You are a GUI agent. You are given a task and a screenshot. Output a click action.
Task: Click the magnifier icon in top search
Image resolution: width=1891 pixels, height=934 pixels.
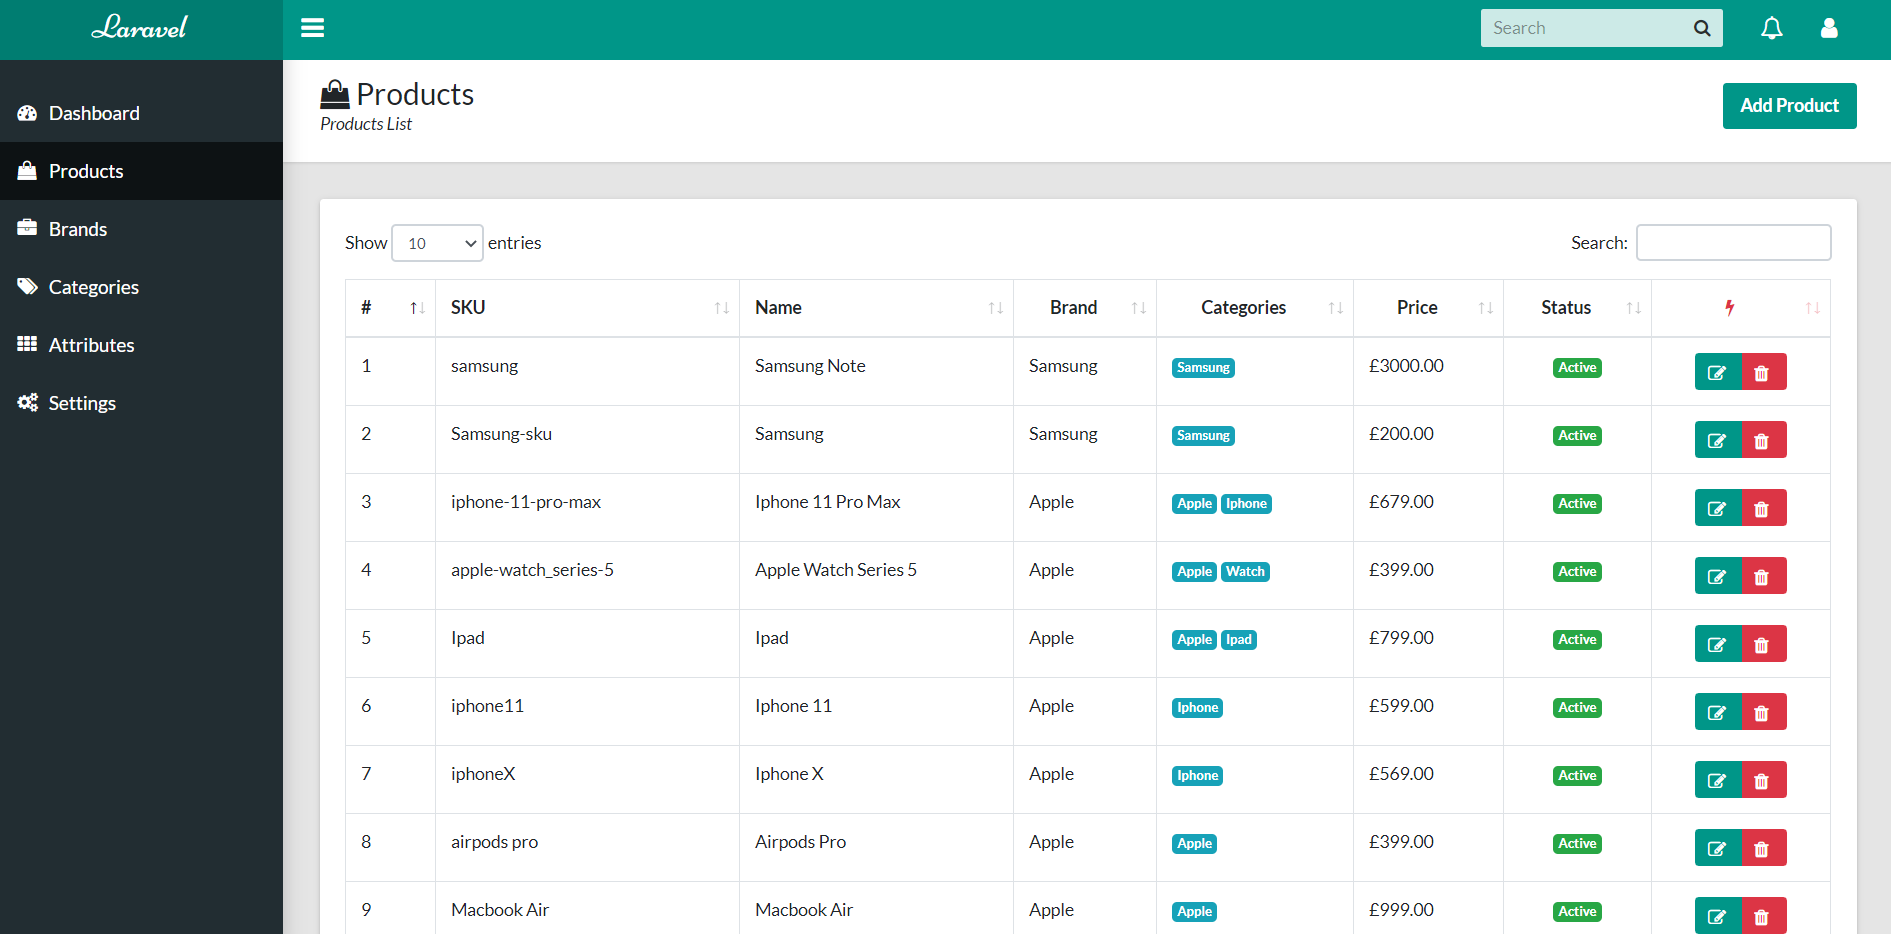click(x=1702, y=28)
